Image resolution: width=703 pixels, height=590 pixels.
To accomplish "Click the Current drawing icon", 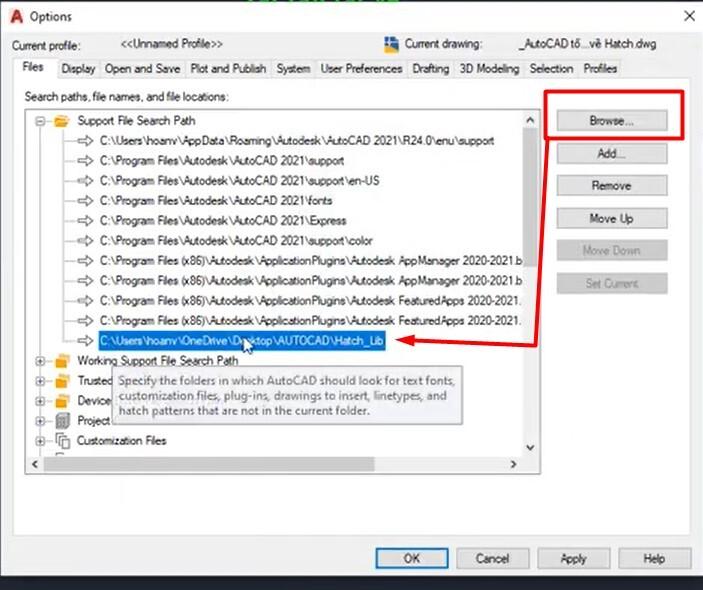I will point(391,44).
